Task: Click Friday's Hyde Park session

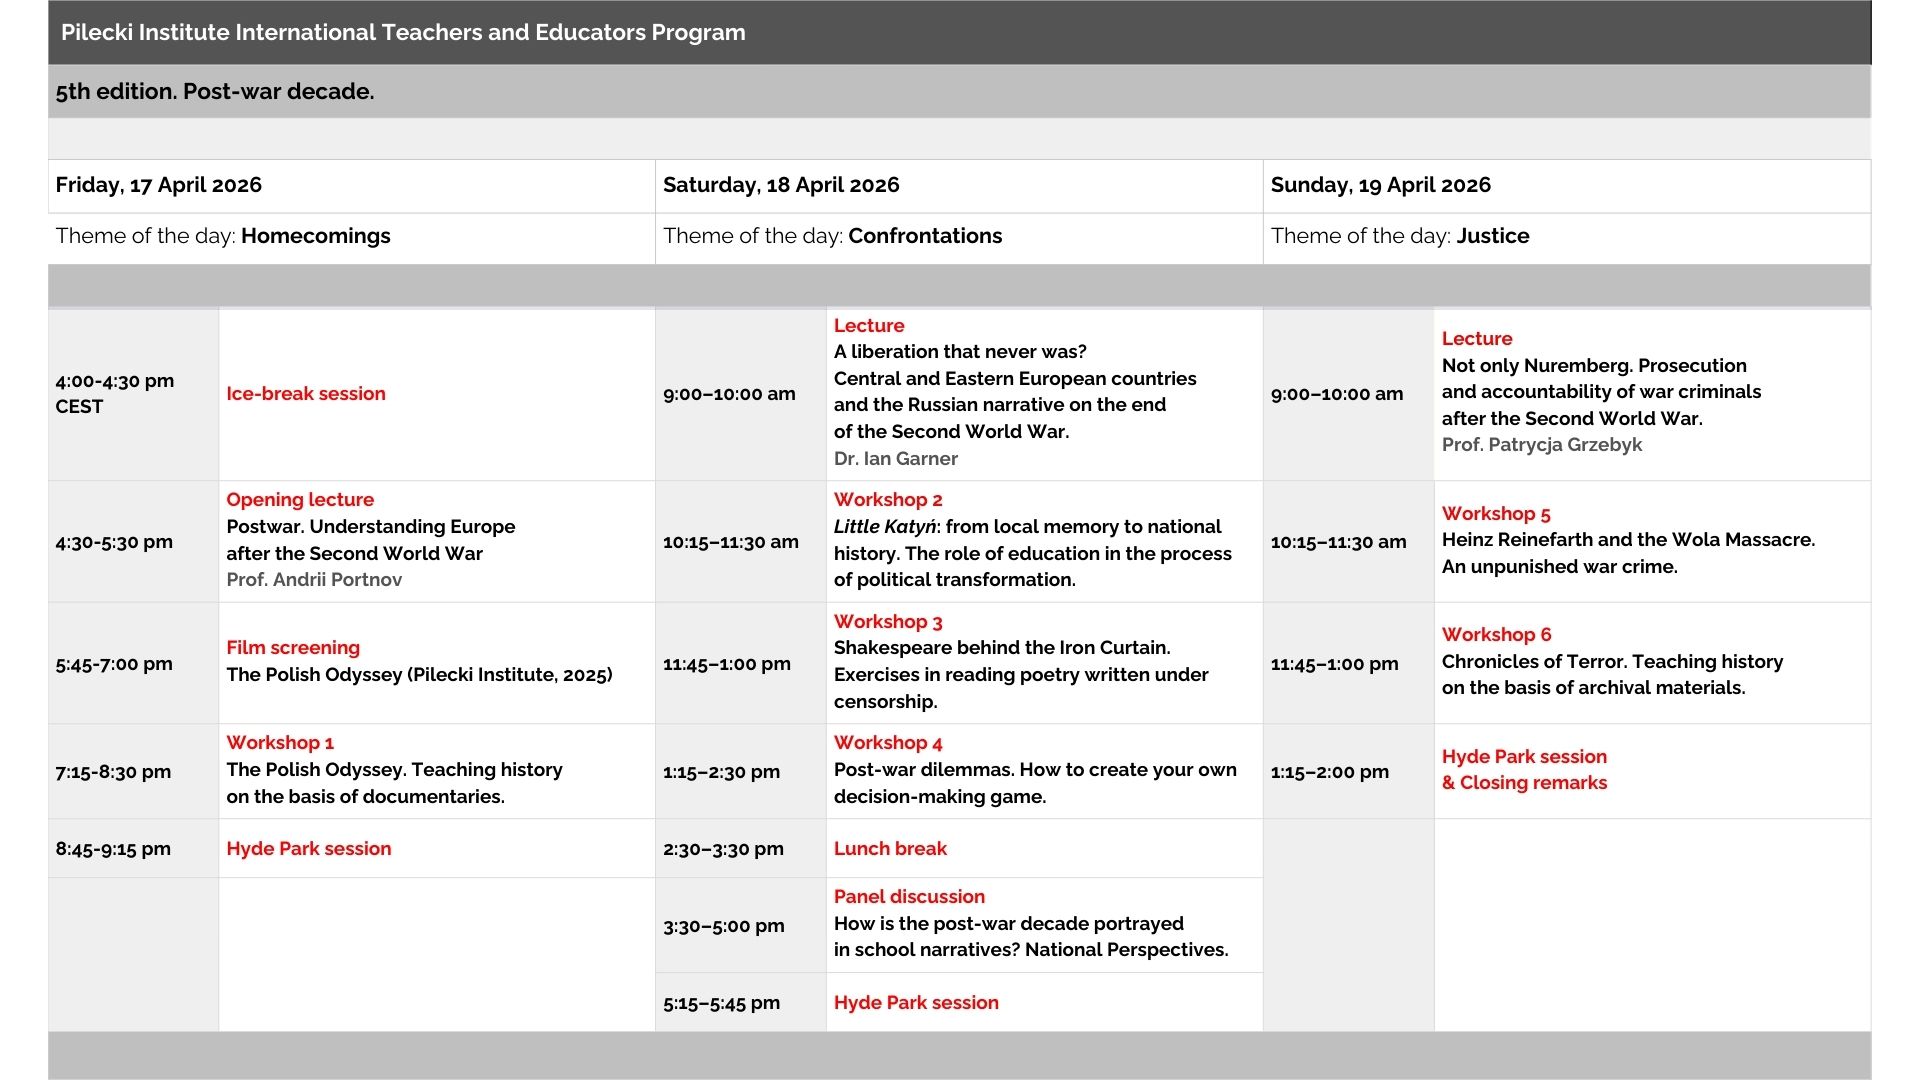Action: 308,849
